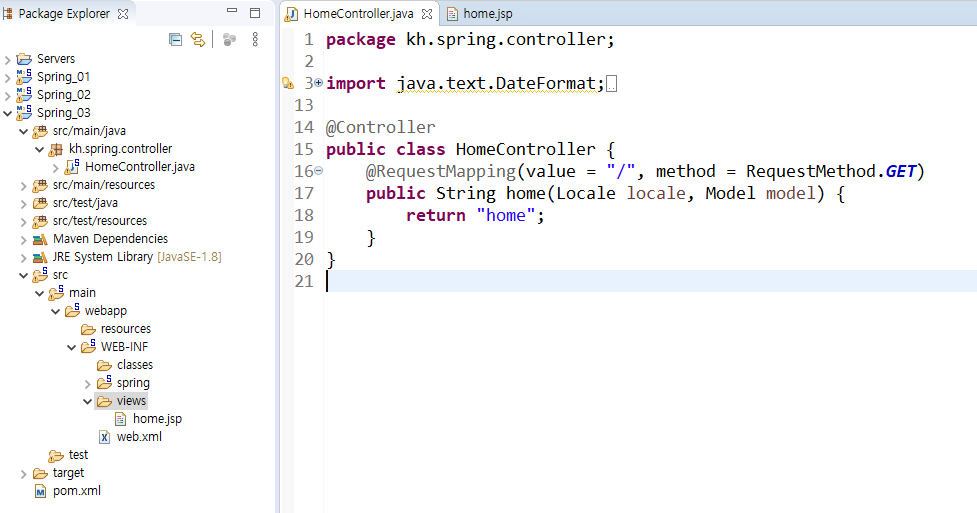977x513 pixels.
Task: Minimize the Package Explorer view
Action: click(x=232, y=11)
